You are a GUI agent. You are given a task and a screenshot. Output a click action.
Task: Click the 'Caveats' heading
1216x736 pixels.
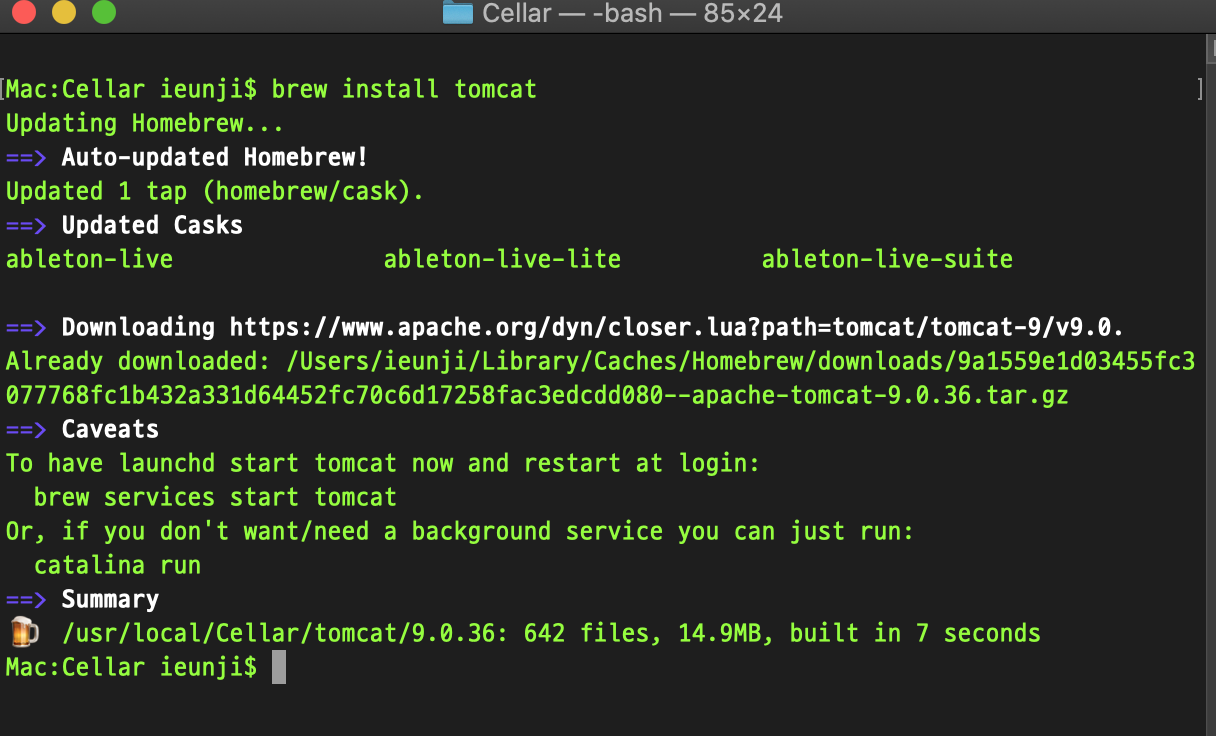pos(110,429)
